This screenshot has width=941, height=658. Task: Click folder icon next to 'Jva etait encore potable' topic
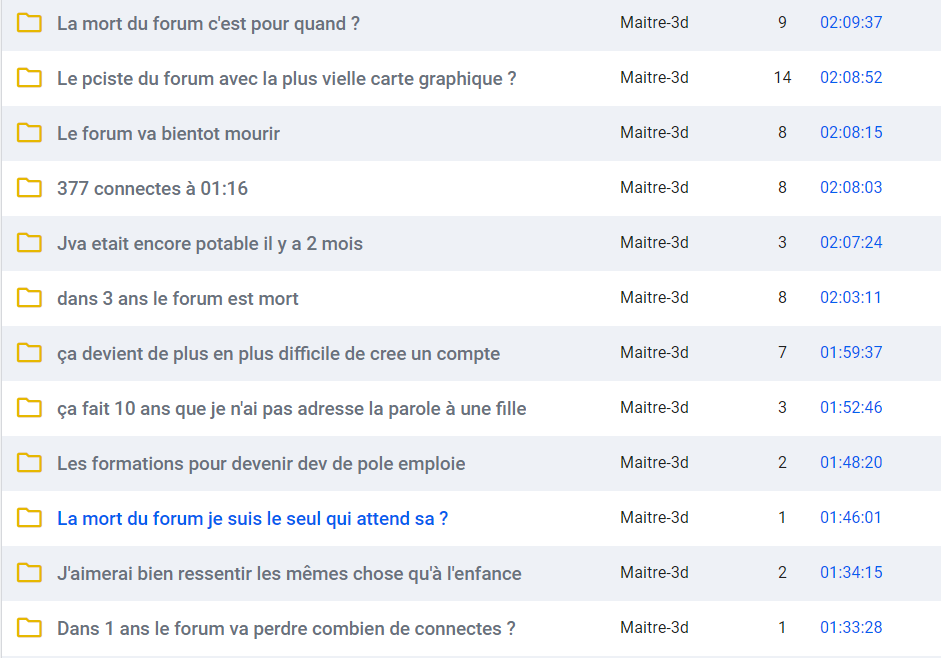pos(29,243)
